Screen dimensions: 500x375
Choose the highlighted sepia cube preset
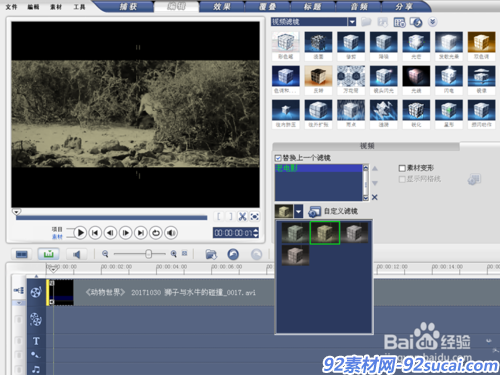click(x=325, y=233)
